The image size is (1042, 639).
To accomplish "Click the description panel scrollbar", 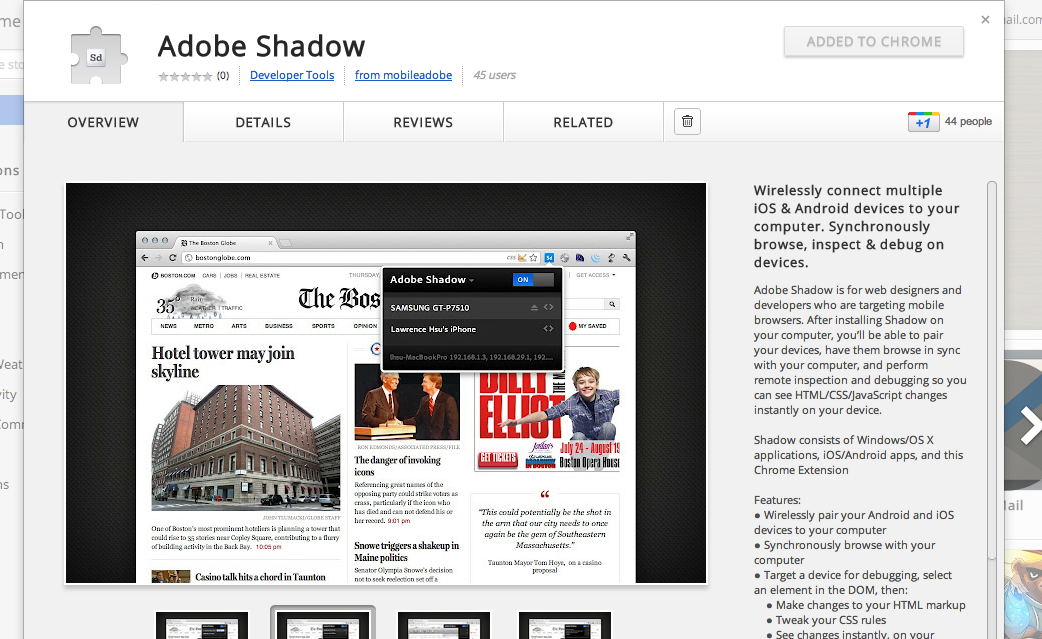I will 992,372.
